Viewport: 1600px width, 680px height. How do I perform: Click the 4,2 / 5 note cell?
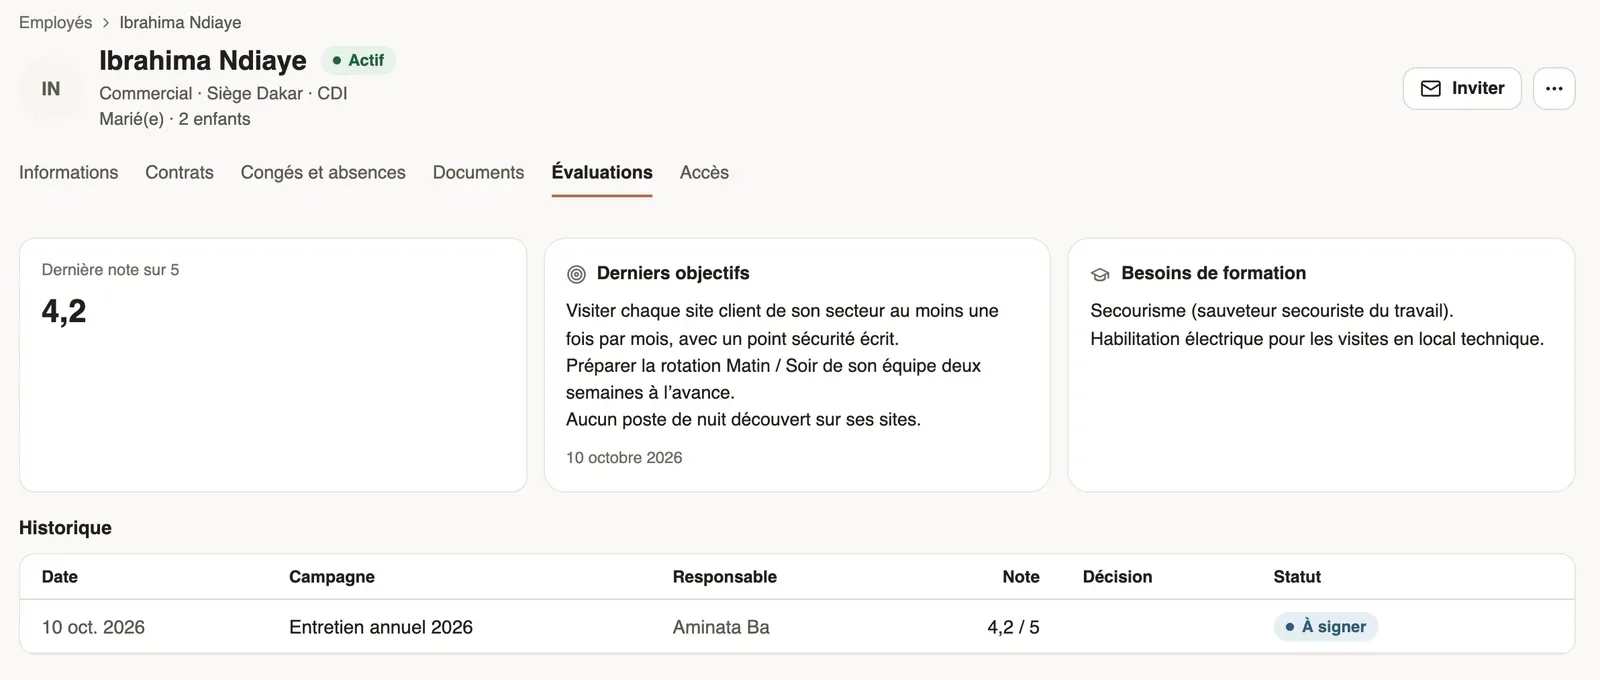coord(1013,627)
